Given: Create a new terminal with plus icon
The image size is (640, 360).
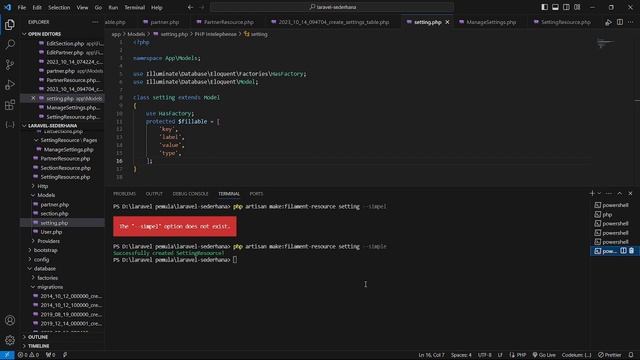Looking at the screenshot, I should click(592, 193).
